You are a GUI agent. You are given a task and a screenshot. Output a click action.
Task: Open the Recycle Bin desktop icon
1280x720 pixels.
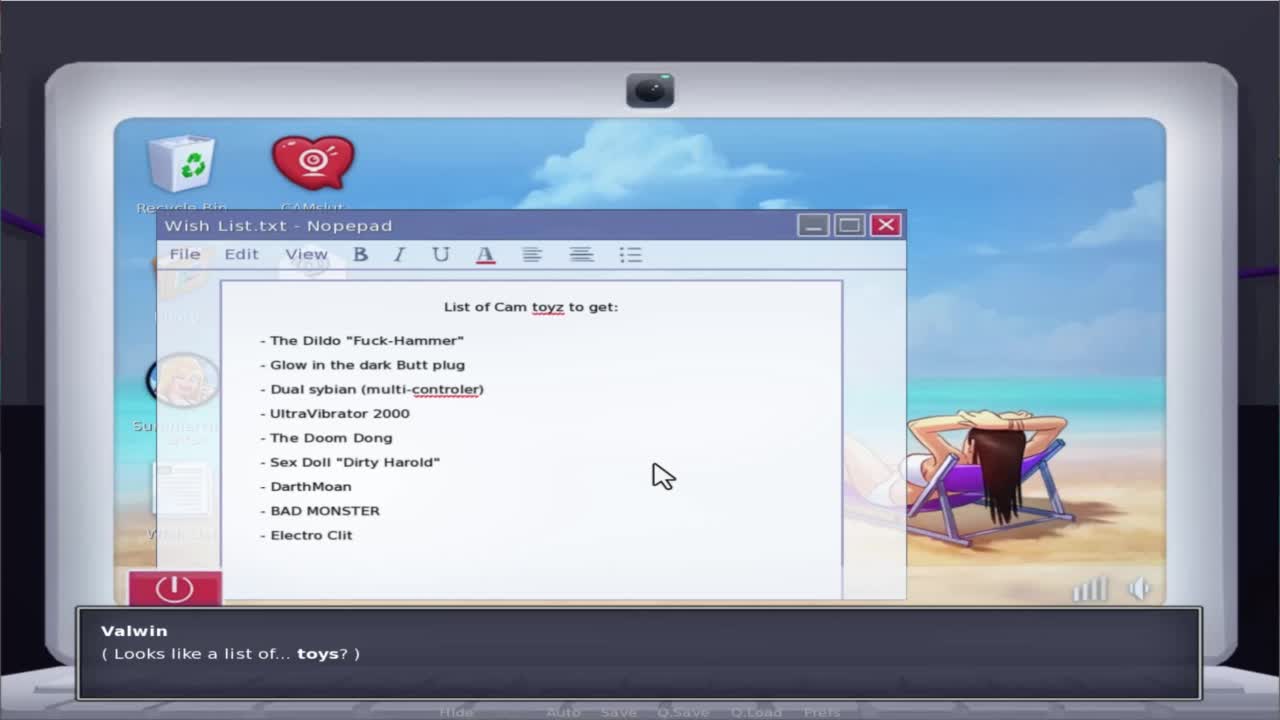click(x=181, y=165)
